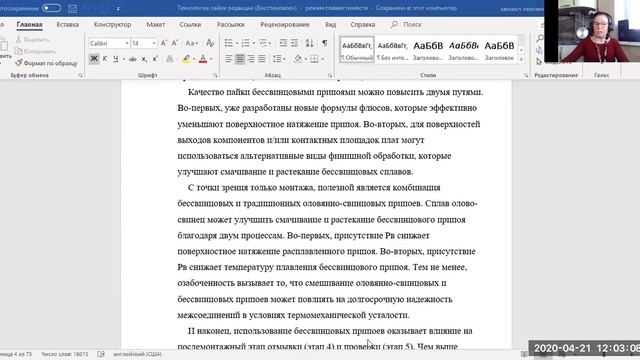This screenshot has height=360, width=640.
Task: Open Clipboard (Буфер обмена) pane launcher
Action: pos(80,76)
